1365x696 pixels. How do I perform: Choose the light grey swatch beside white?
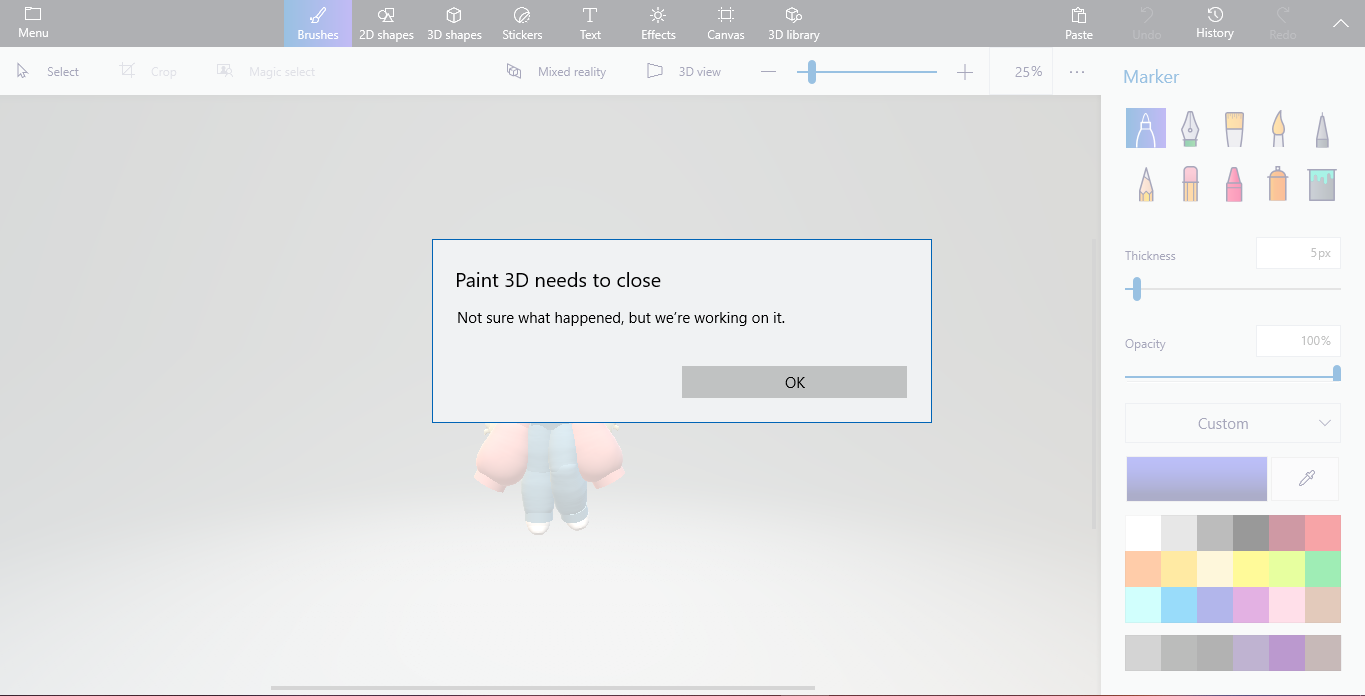(1179, 533)
